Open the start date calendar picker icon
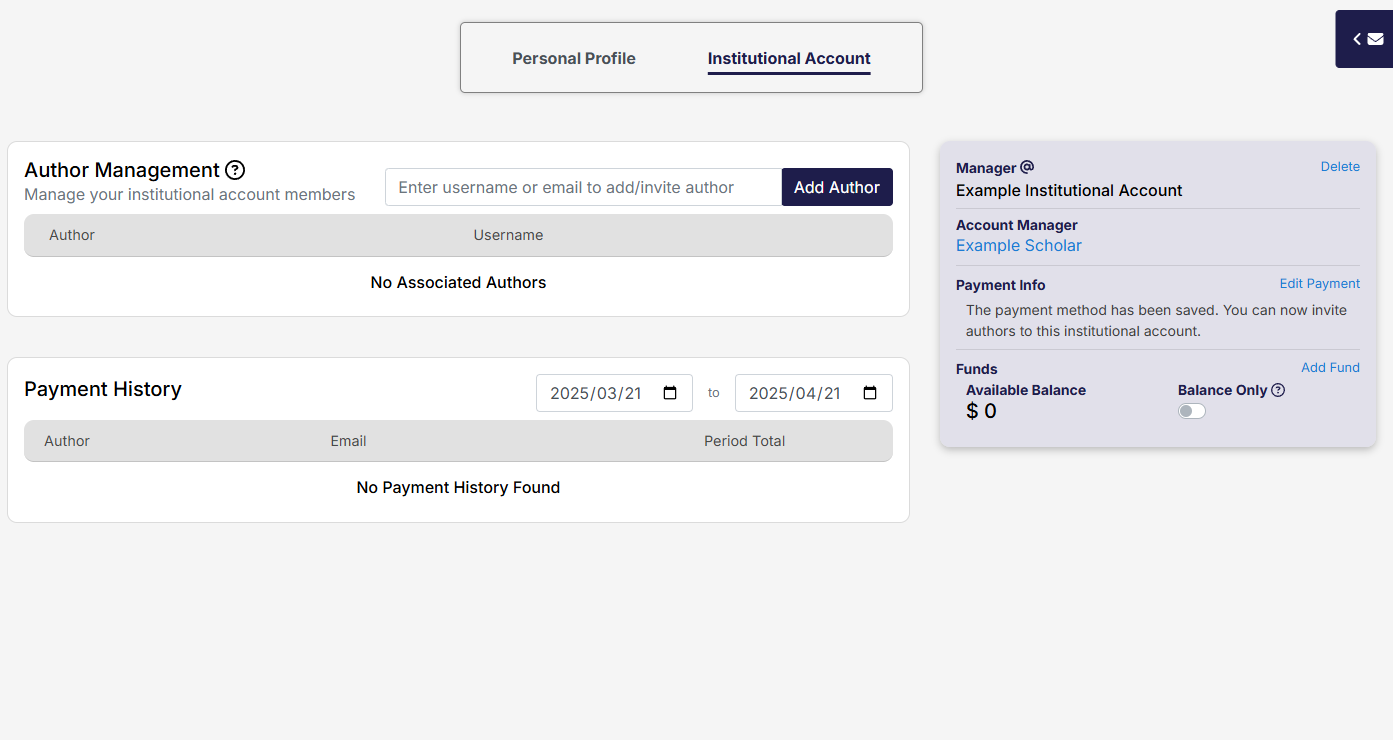 671,393
